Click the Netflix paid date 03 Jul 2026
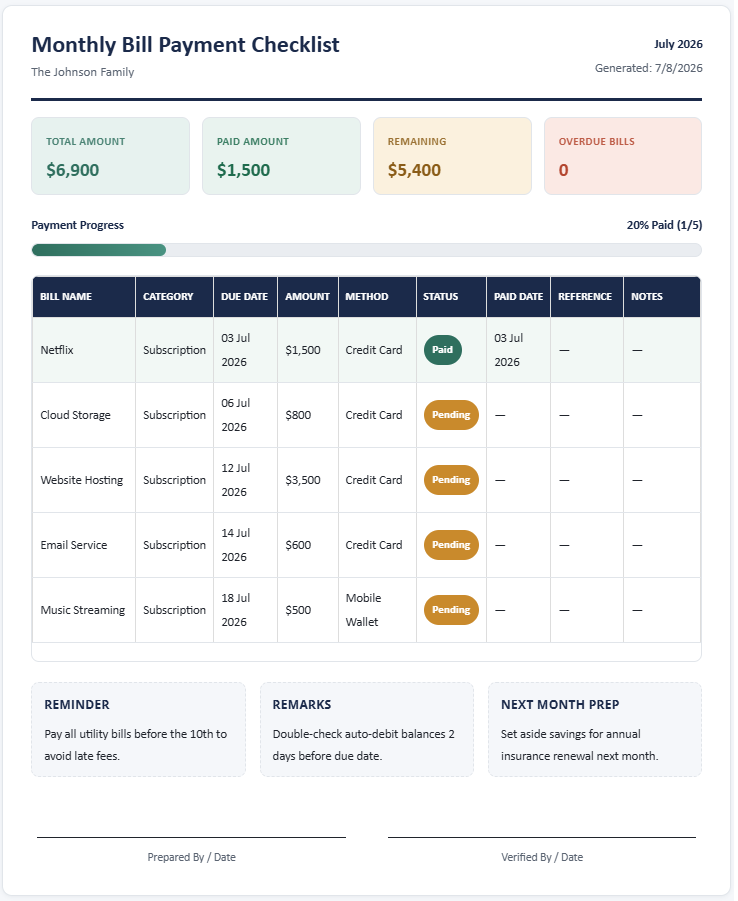Image resolution: width=738 pixels, height=901 pixels. tap(518, 350)
